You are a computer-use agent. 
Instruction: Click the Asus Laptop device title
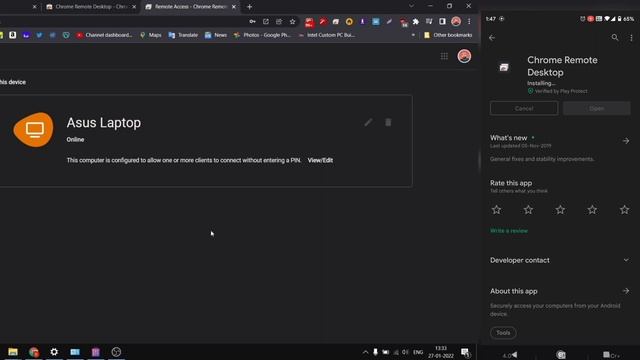coord(104,122)
